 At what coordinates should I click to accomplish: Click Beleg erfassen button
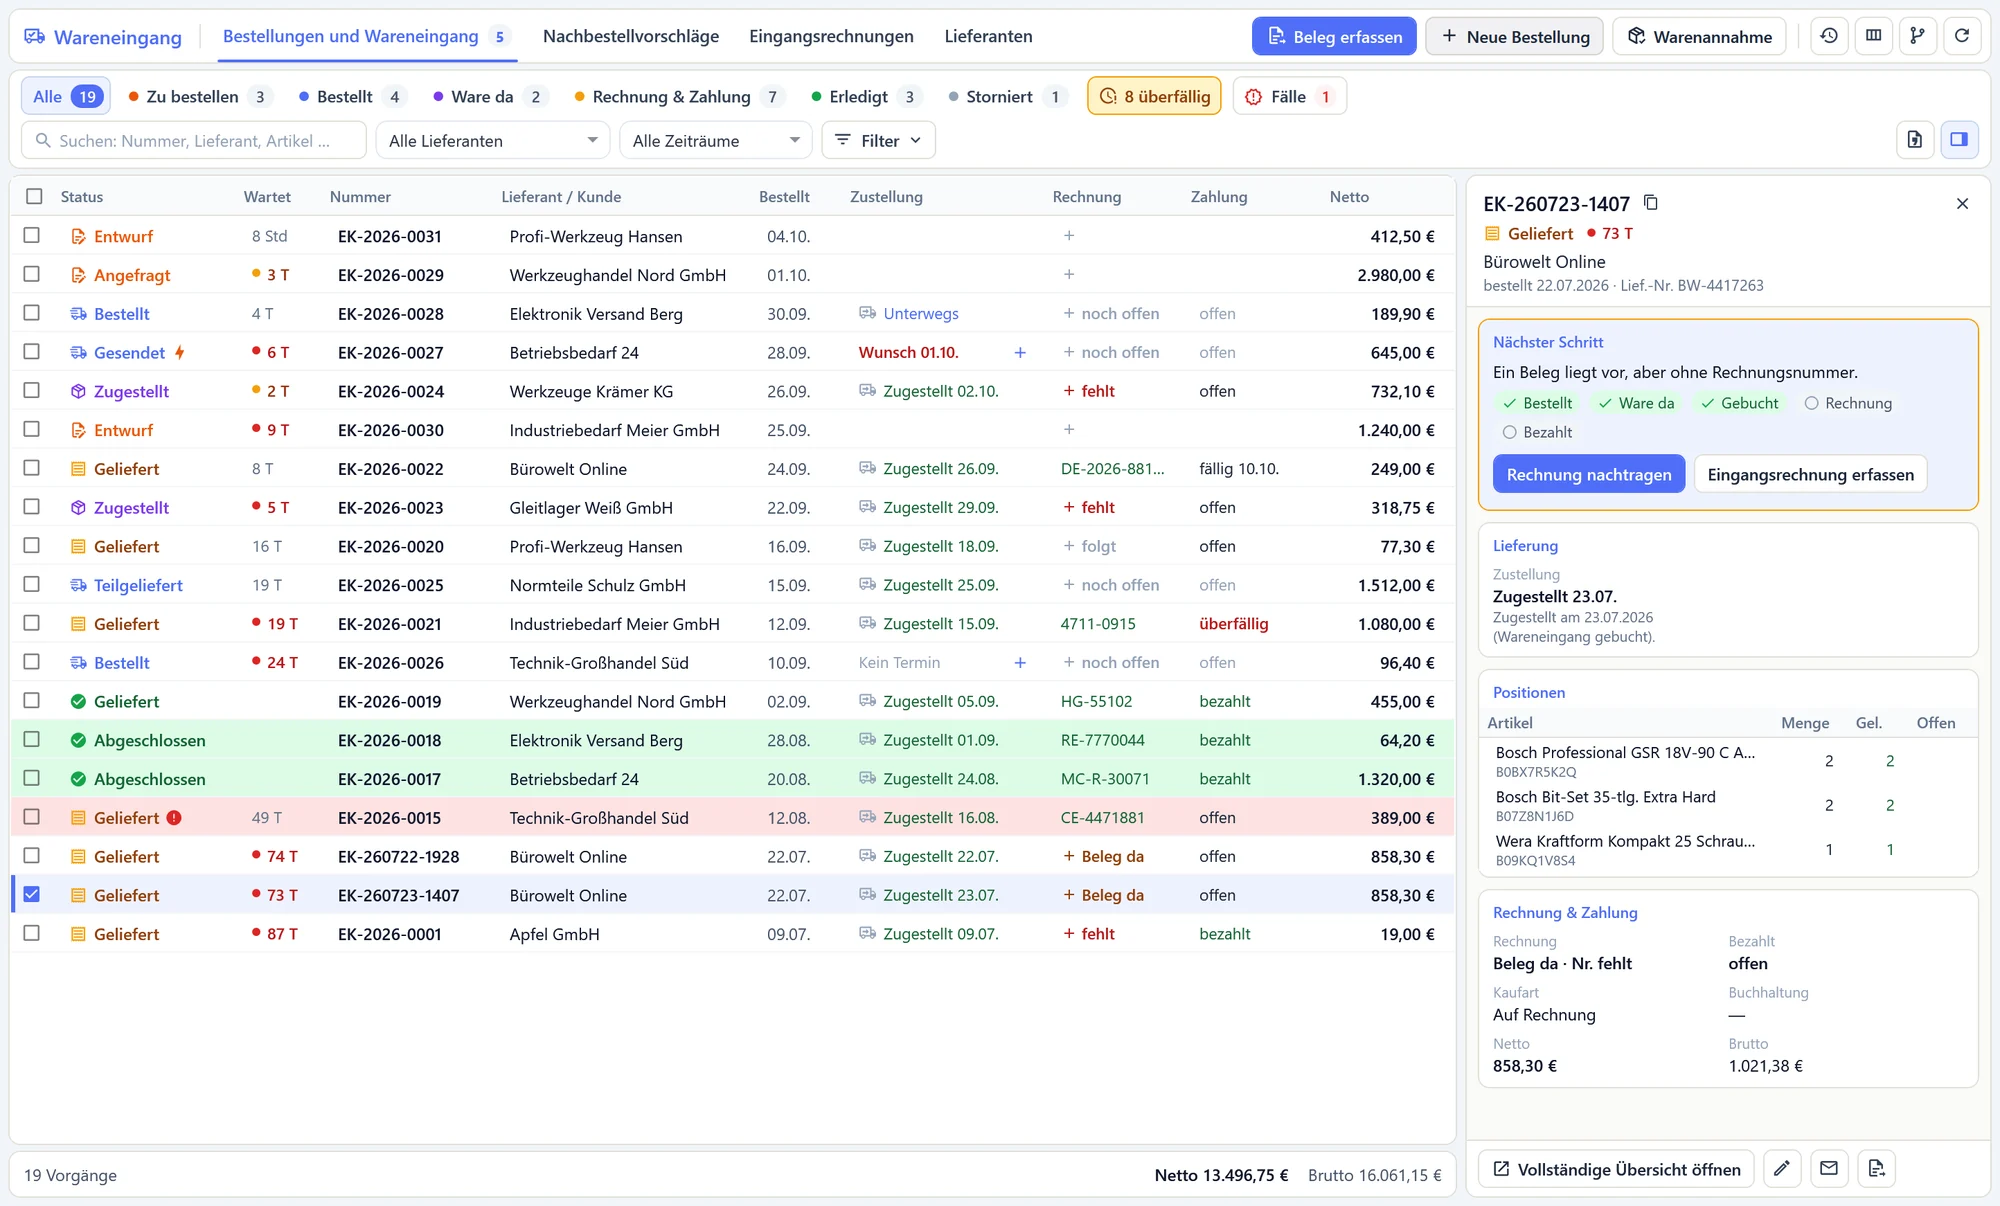(1334, 37)
